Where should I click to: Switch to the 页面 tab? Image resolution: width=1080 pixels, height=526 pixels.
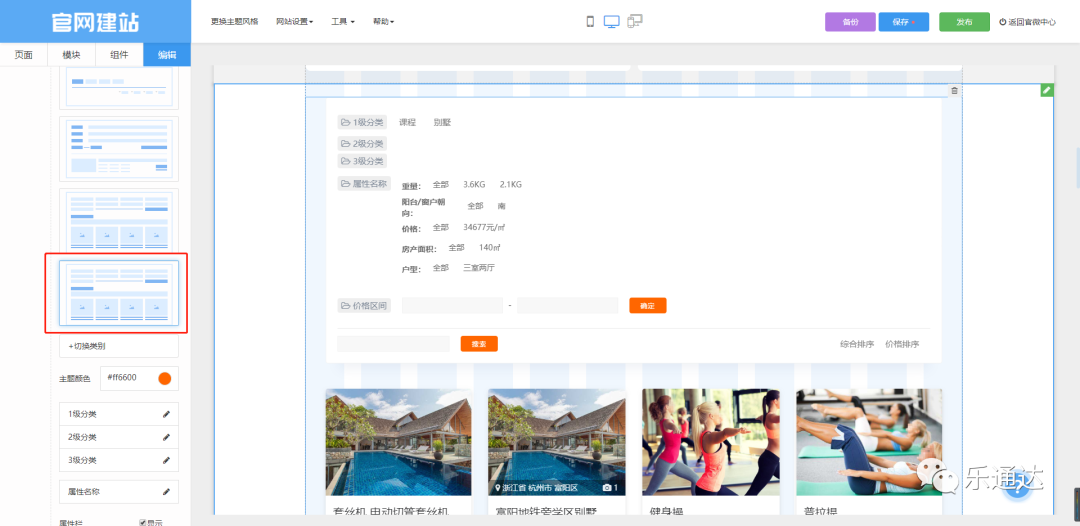tap(23, 55)
